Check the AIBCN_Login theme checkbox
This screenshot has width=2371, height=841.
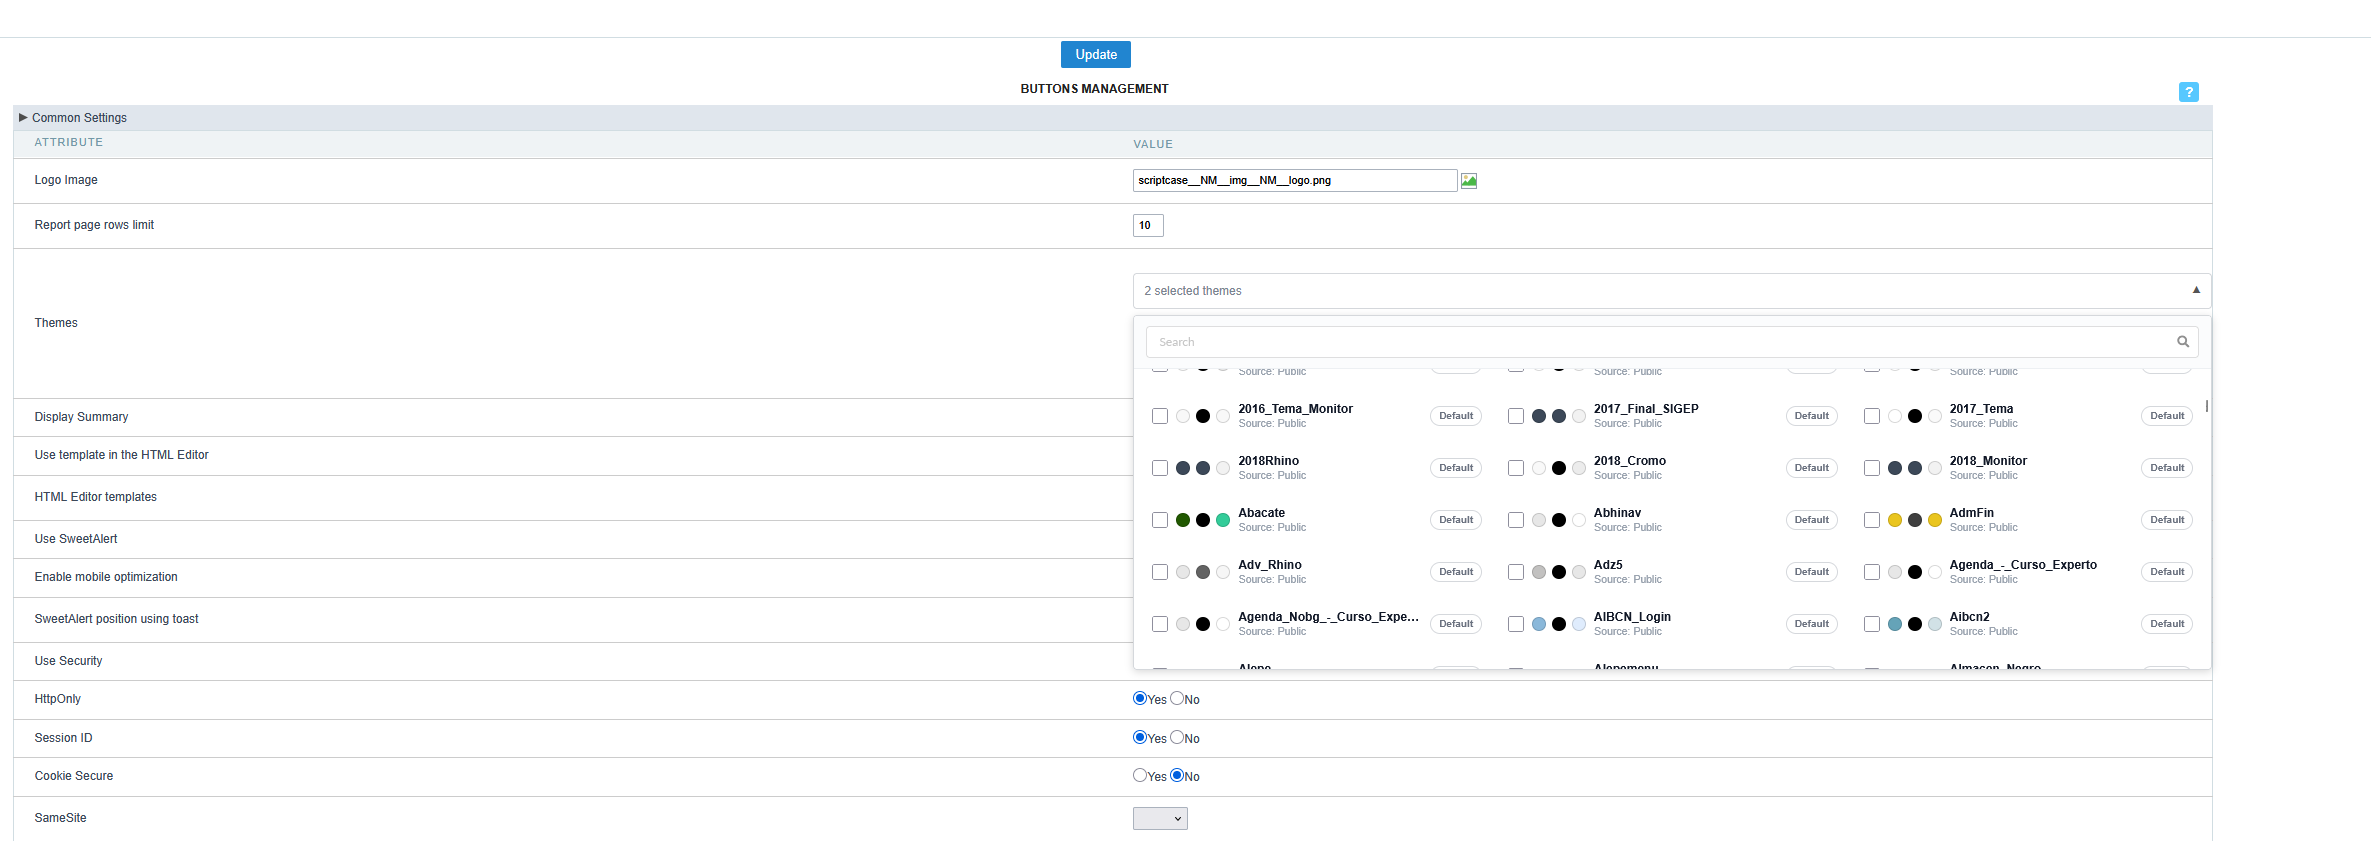click(x=1516, y=624)
